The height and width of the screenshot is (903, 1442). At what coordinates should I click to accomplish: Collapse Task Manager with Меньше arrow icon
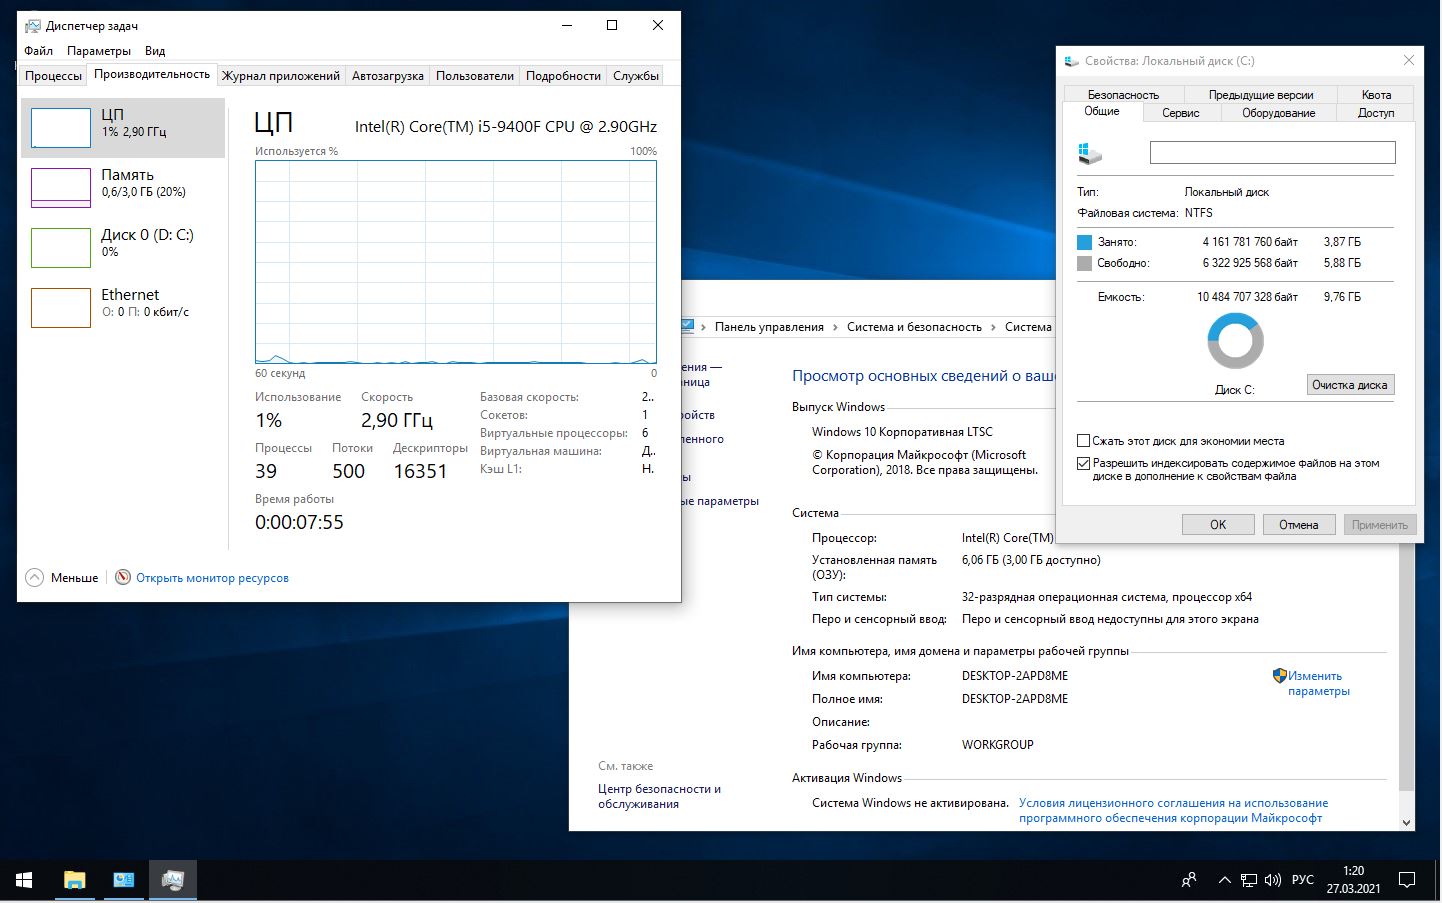(34, 577)
